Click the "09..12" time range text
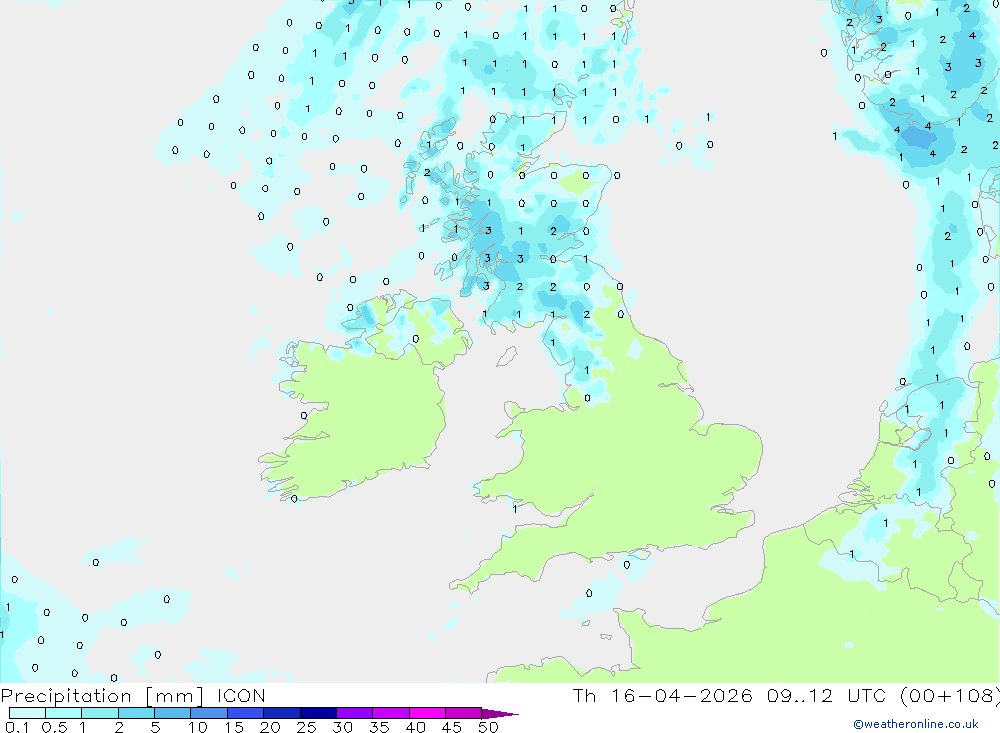 [x=800, y=696]
